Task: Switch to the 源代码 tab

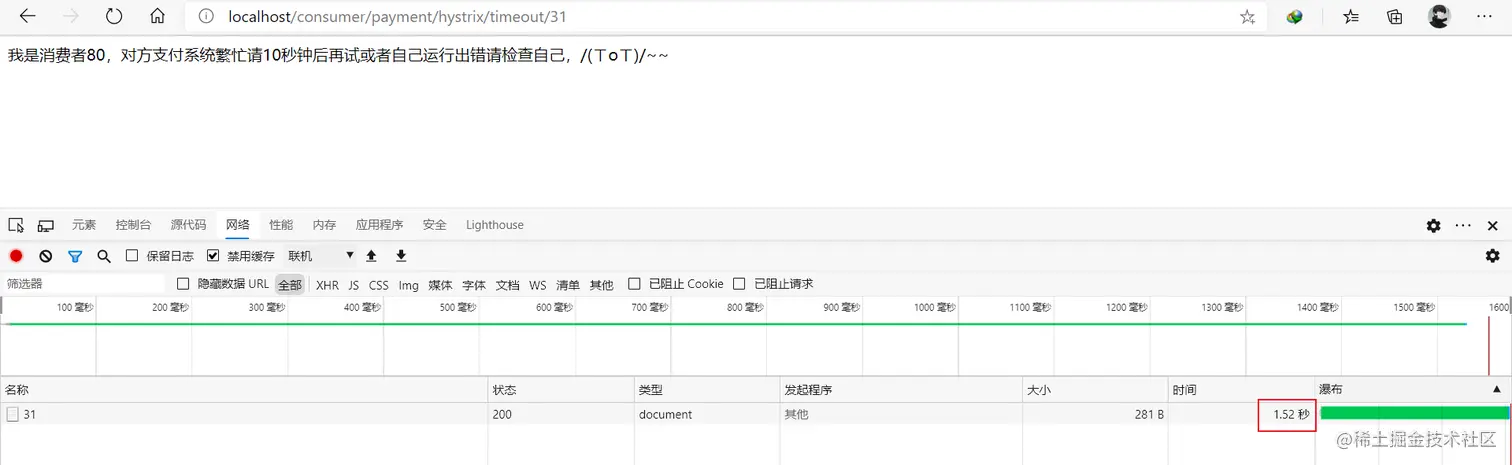Action: coord(188,225)
